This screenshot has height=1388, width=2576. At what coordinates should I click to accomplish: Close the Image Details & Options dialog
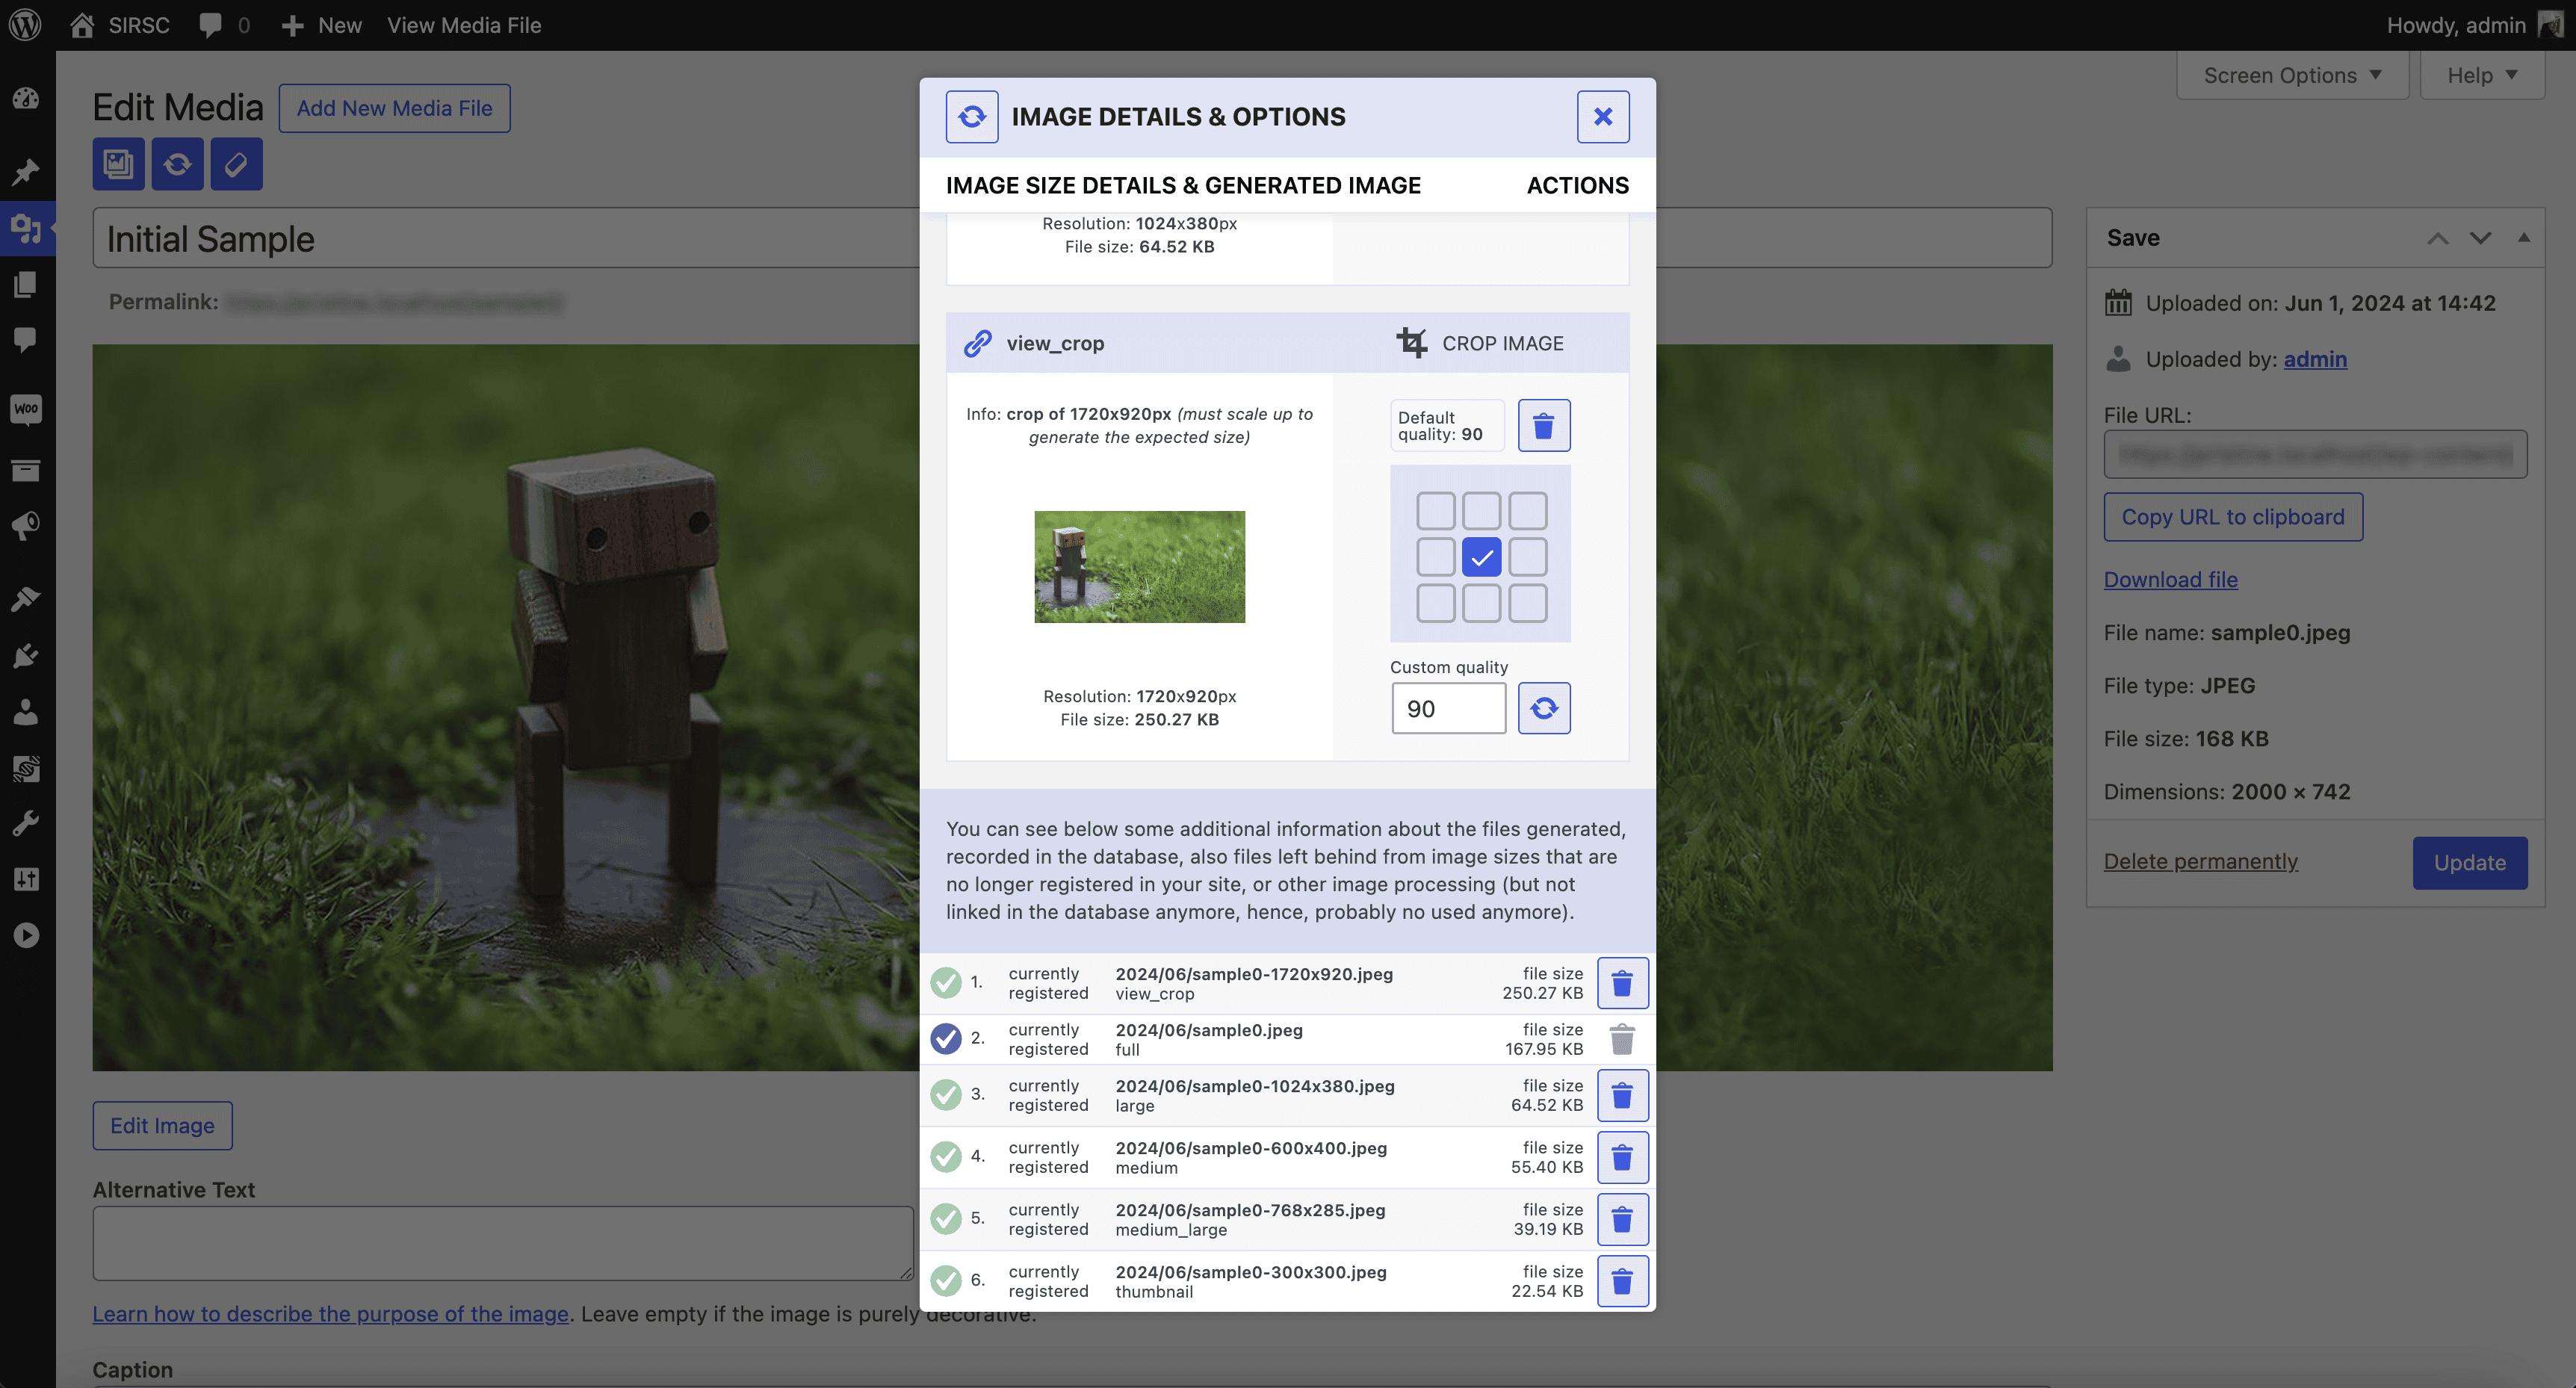tap(1603, 117)
